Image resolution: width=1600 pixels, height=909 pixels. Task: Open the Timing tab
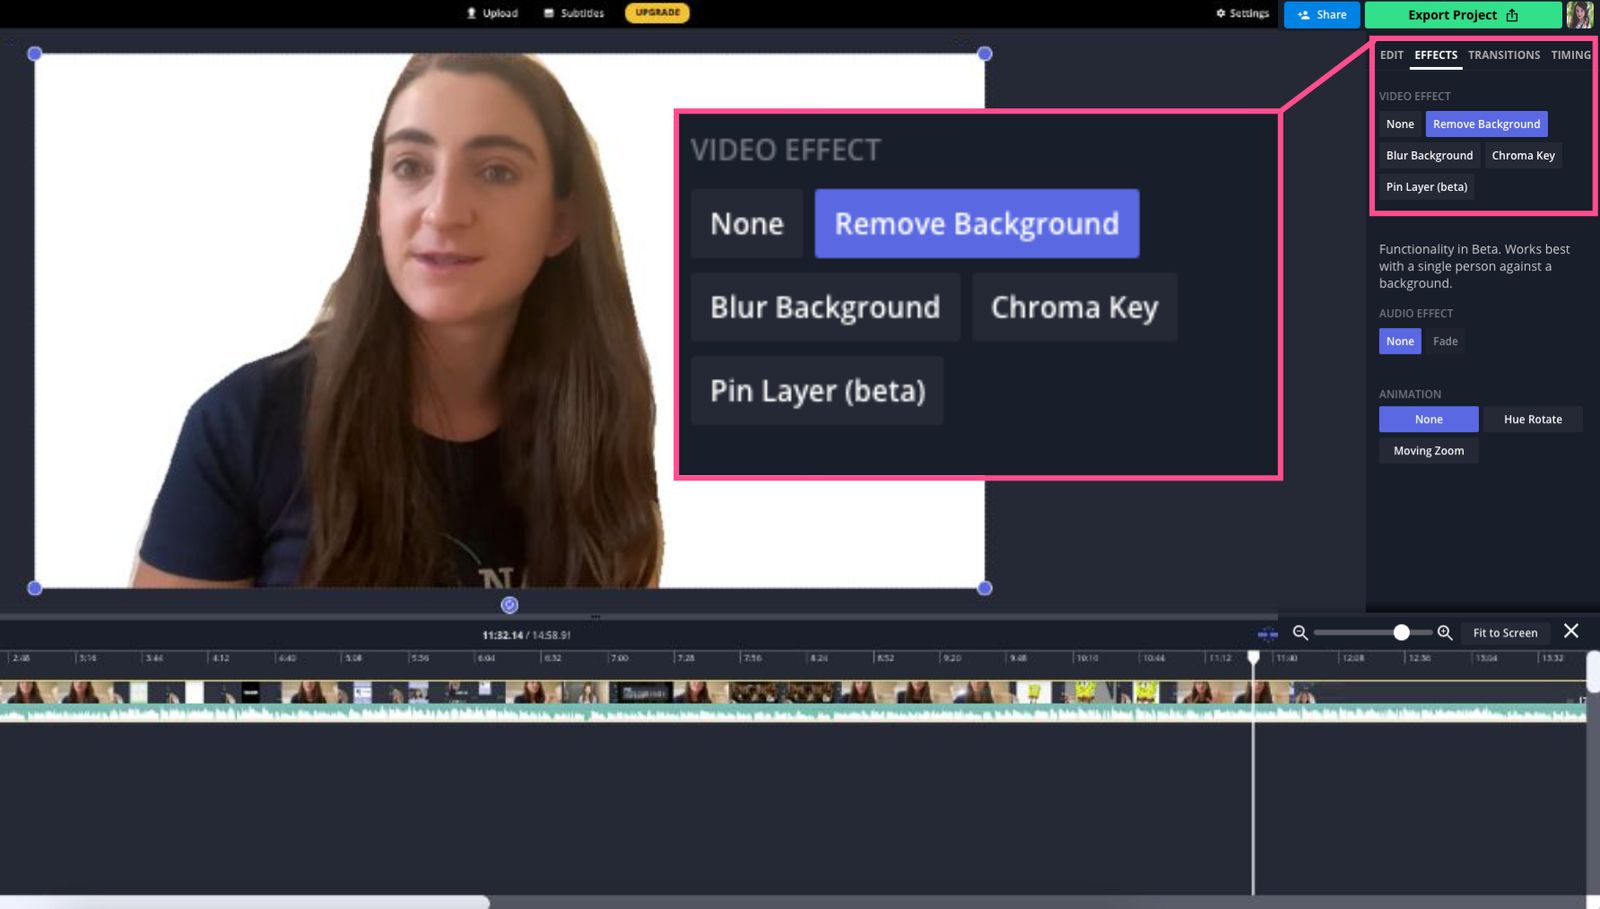(1570, 55)
